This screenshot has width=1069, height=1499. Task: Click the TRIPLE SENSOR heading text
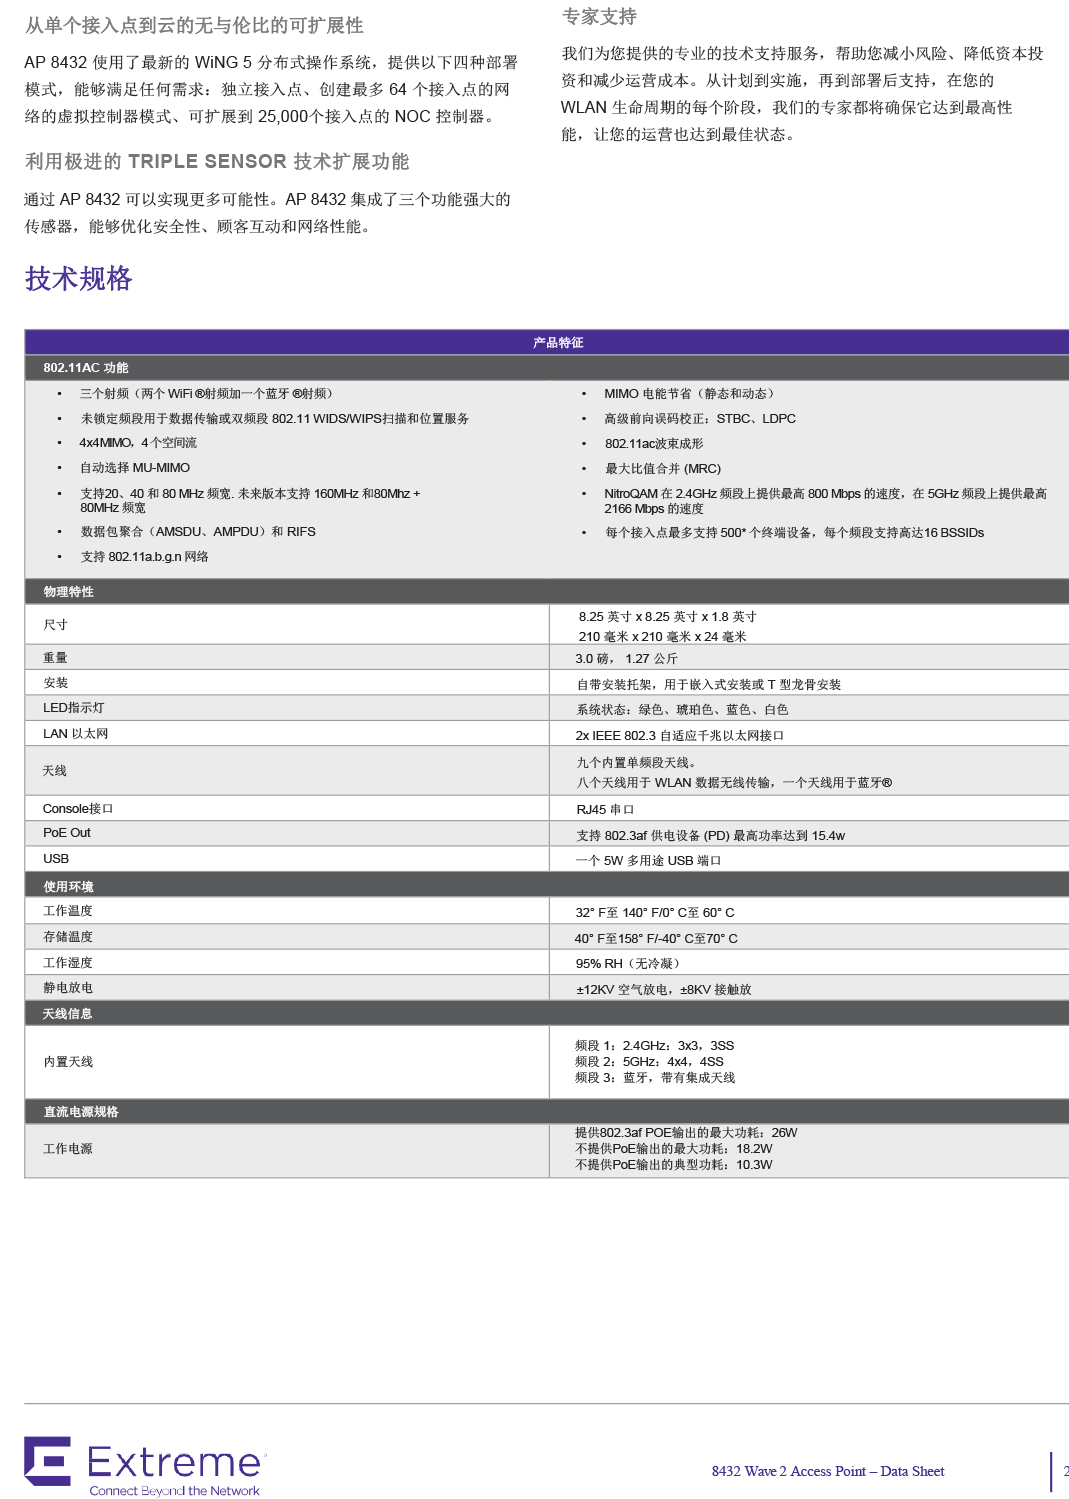[x=217, y=162]
